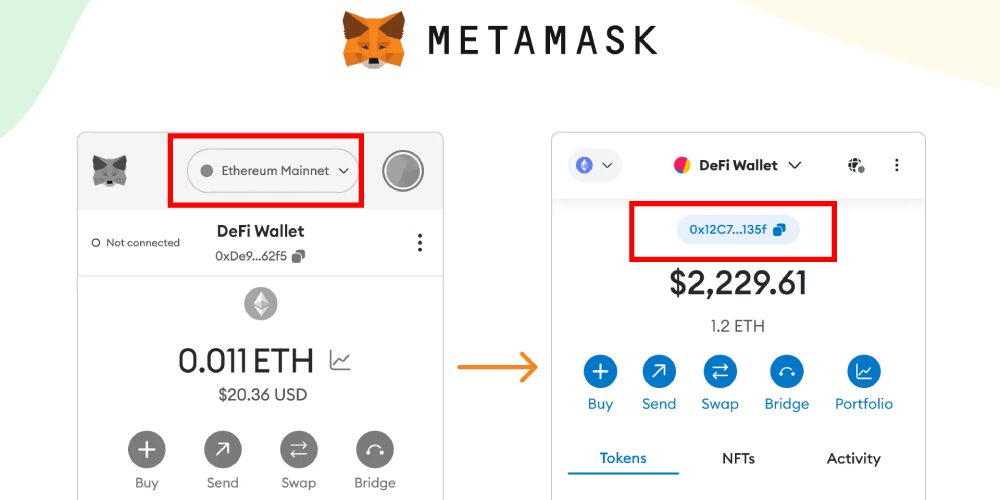
Task: Open the Ethereum logo network picker
Action: (594, 165)
